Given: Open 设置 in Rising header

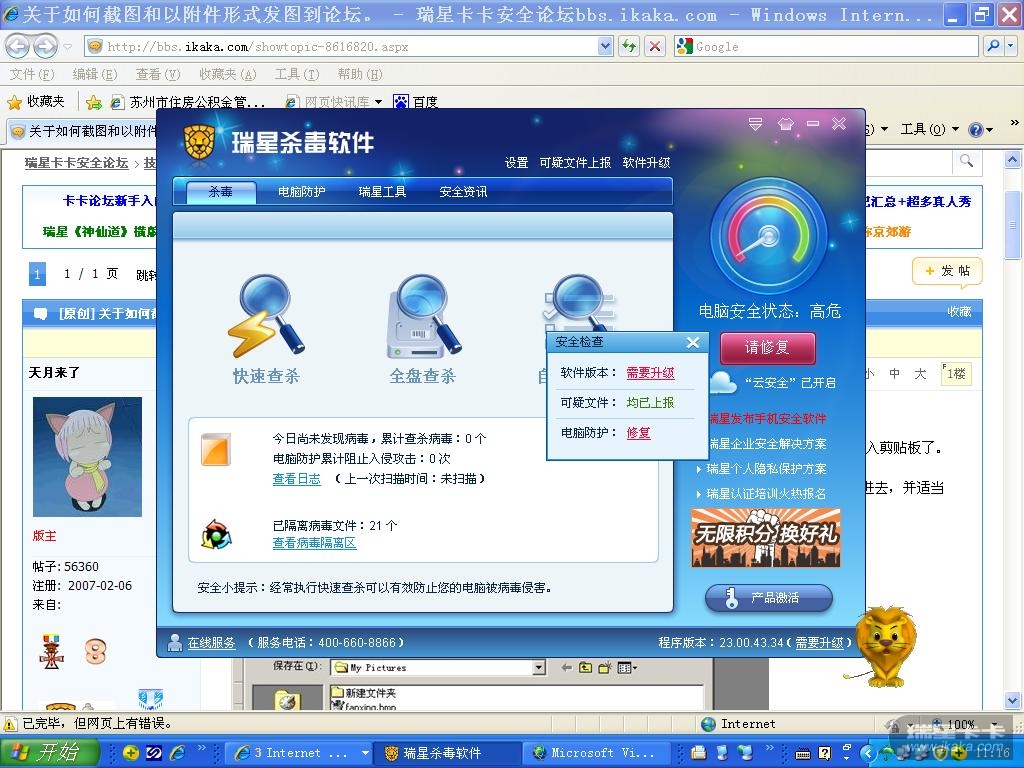Looking at the screenshot, I should [516, 163].
